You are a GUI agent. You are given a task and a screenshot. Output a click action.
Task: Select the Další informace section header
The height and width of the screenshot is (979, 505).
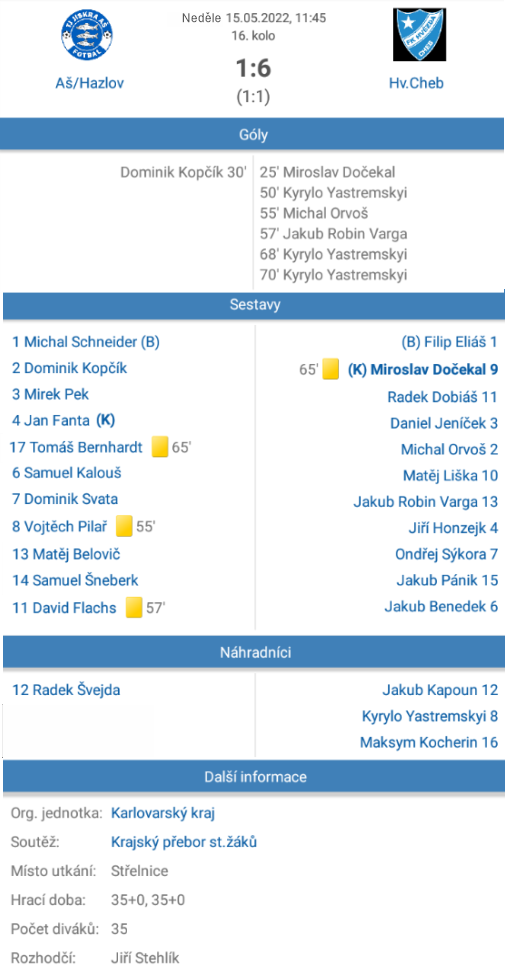tap(253, 777)
